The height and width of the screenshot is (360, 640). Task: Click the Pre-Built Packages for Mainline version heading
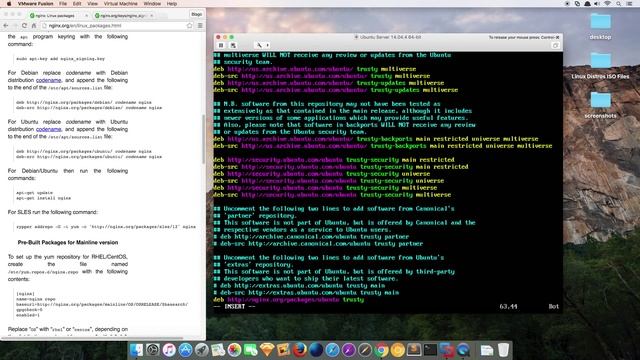coord(68,242)
